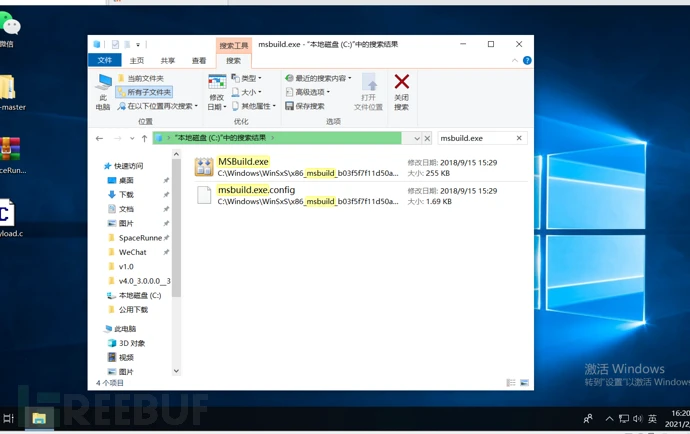This screenshot has width=690, height=434.
Task: Open the 其他属性 other properties dropdown
Action: pos(254,106)
